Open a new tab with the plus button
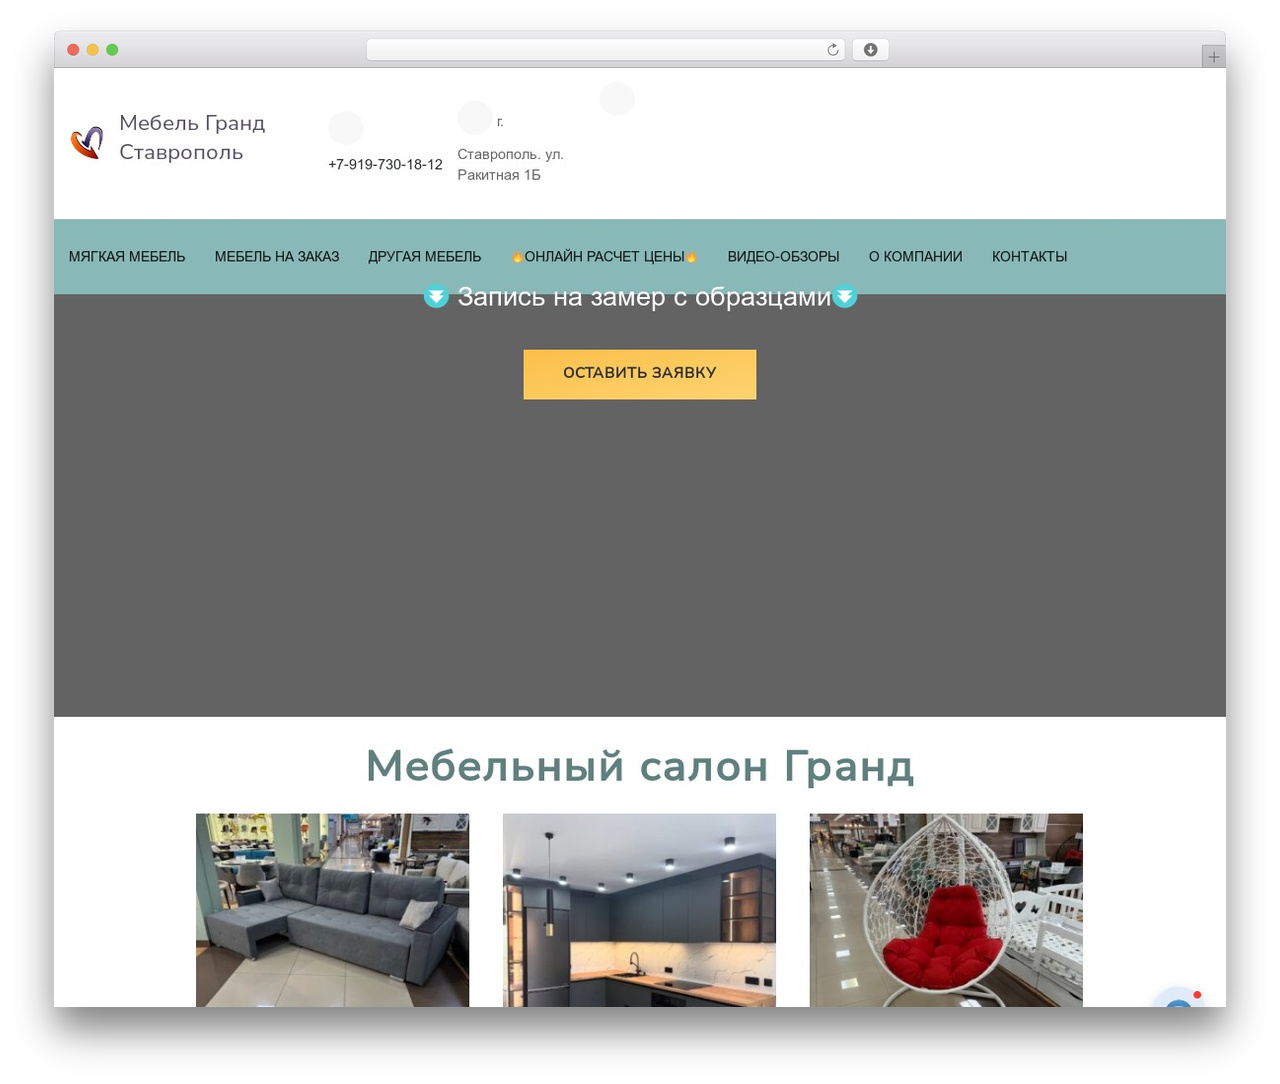The image size is (1280, 1084). click(1213, 57)
